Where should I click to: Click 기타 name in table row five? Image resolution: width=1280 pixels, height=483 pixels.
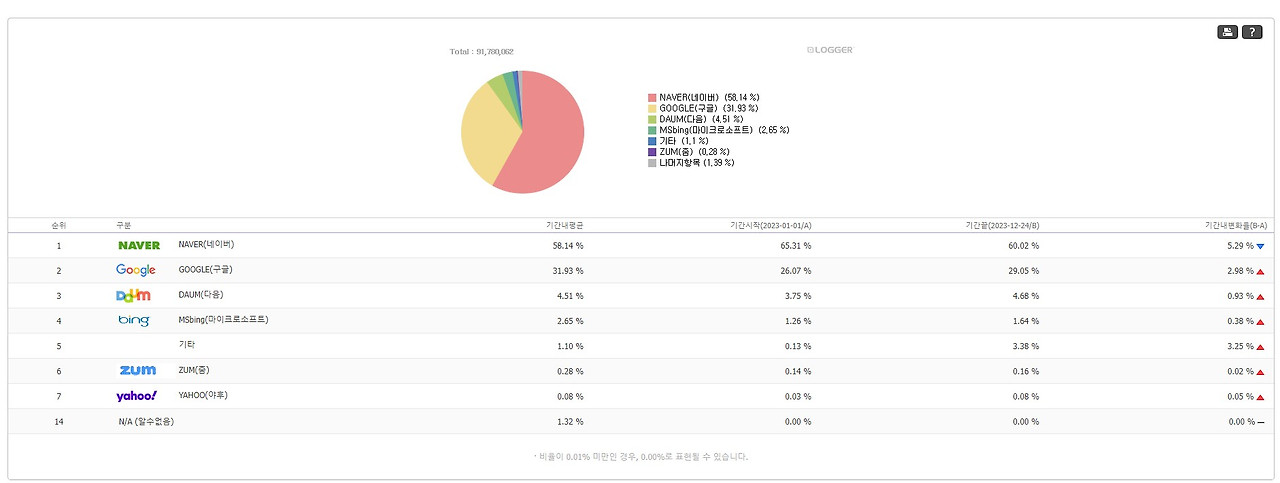(186, 345)
